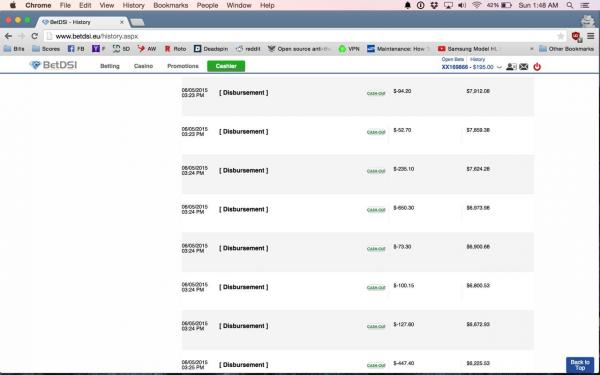Open the Chrome hamburger menu
Image resolution: width=600 pixels, height=375 pixels.
tap(591, 36)
